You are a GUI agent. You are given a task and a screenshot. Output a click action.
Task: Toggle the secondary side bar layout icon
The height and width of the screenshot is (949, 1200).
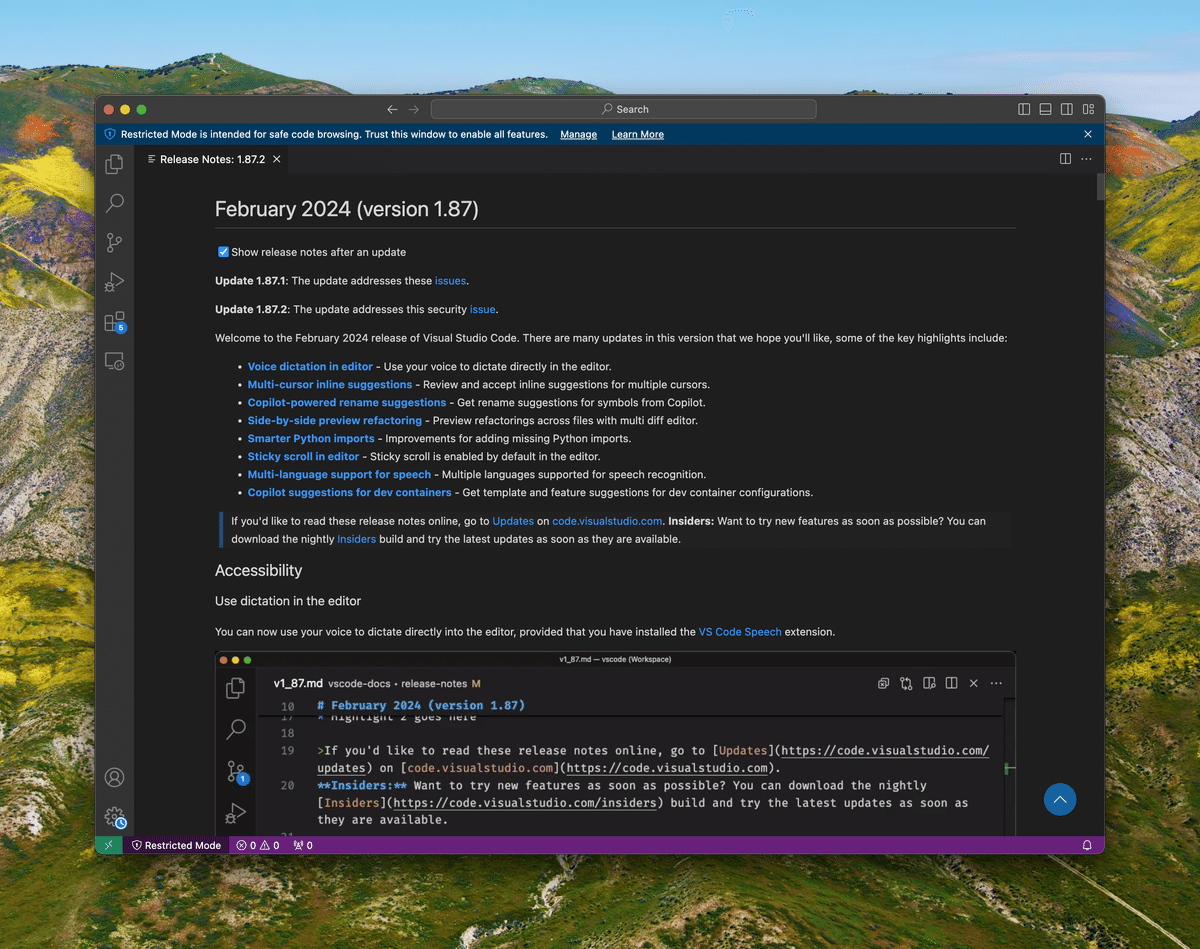pyautogui.click(x=1067, y=109)
